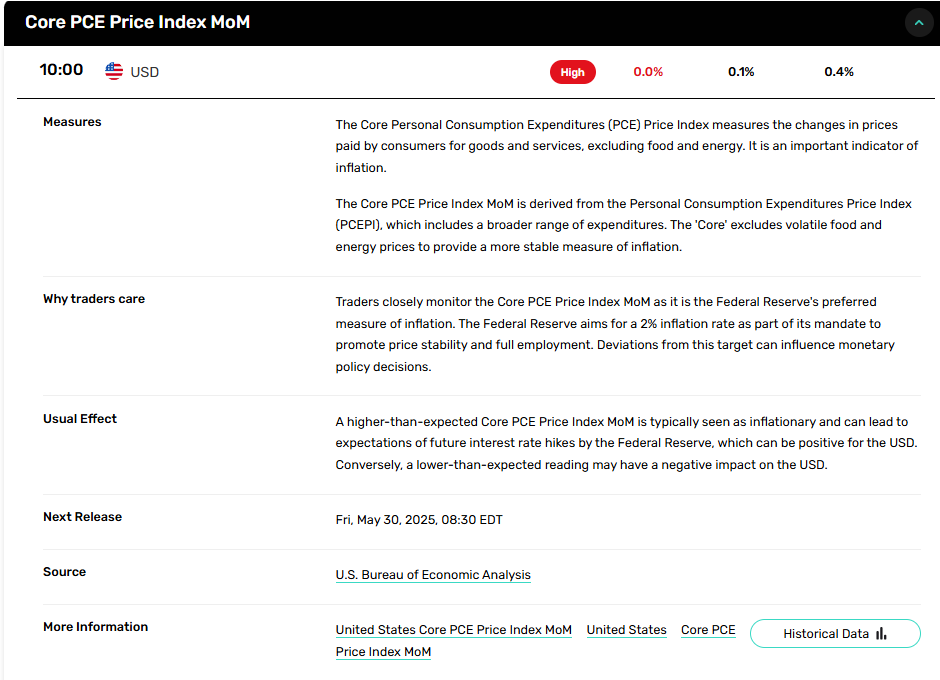940x680 pixels.
Task: Collapse the Core PCE Price Index panel chevron
Action: (x=918, y=22)
